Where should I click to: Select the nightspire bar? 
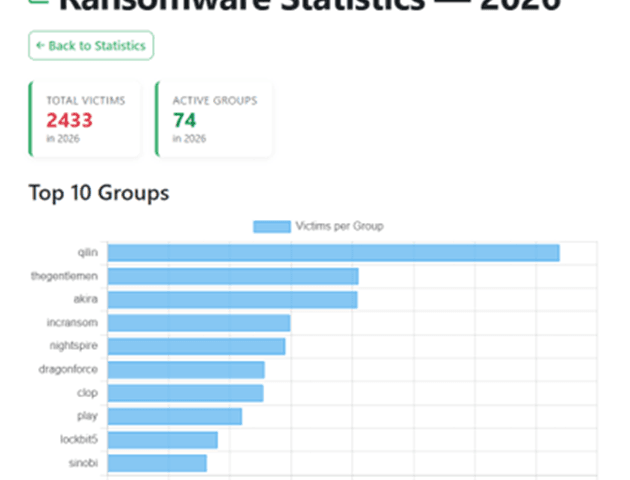pyautogui.click(x=196, y=346)
